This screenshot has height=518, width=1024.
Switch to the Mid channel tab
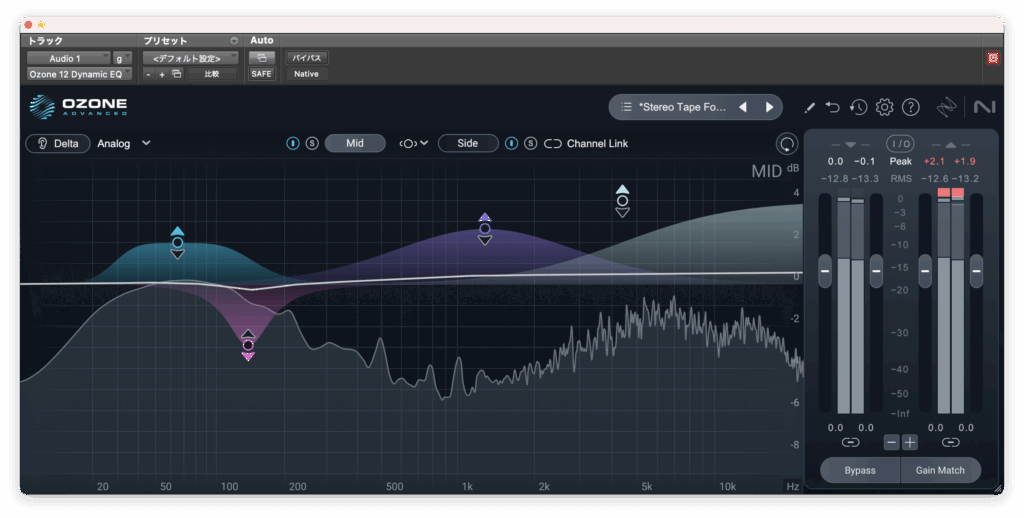coord(355,143)
